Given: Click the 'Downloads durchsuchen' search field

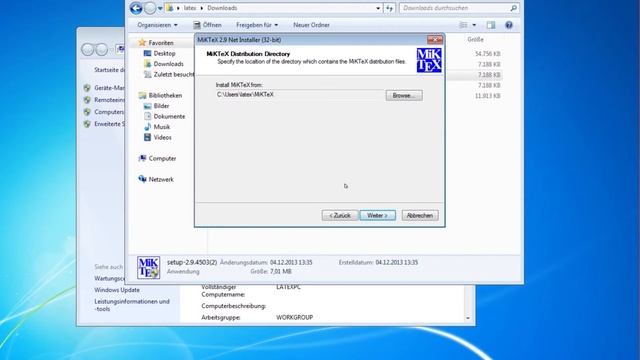Looking at the screenshot, I should [x=454, y=8].
